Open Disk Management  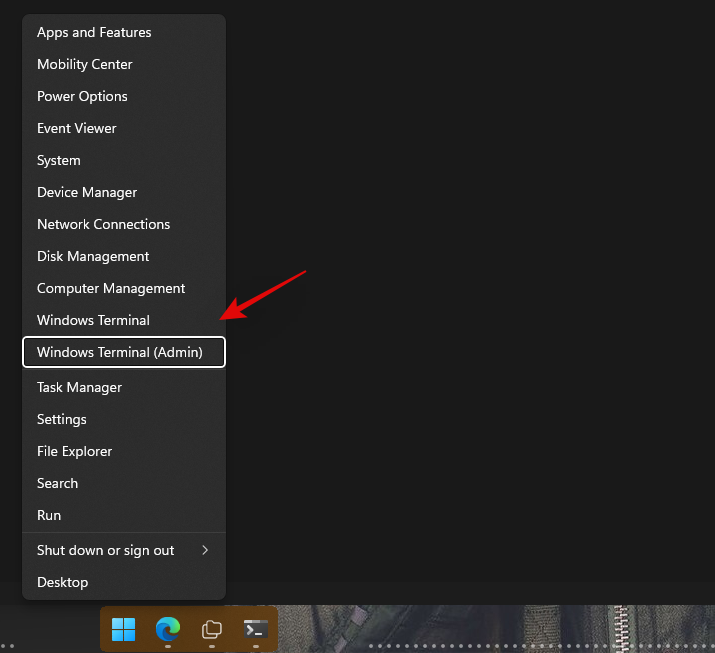93,256
